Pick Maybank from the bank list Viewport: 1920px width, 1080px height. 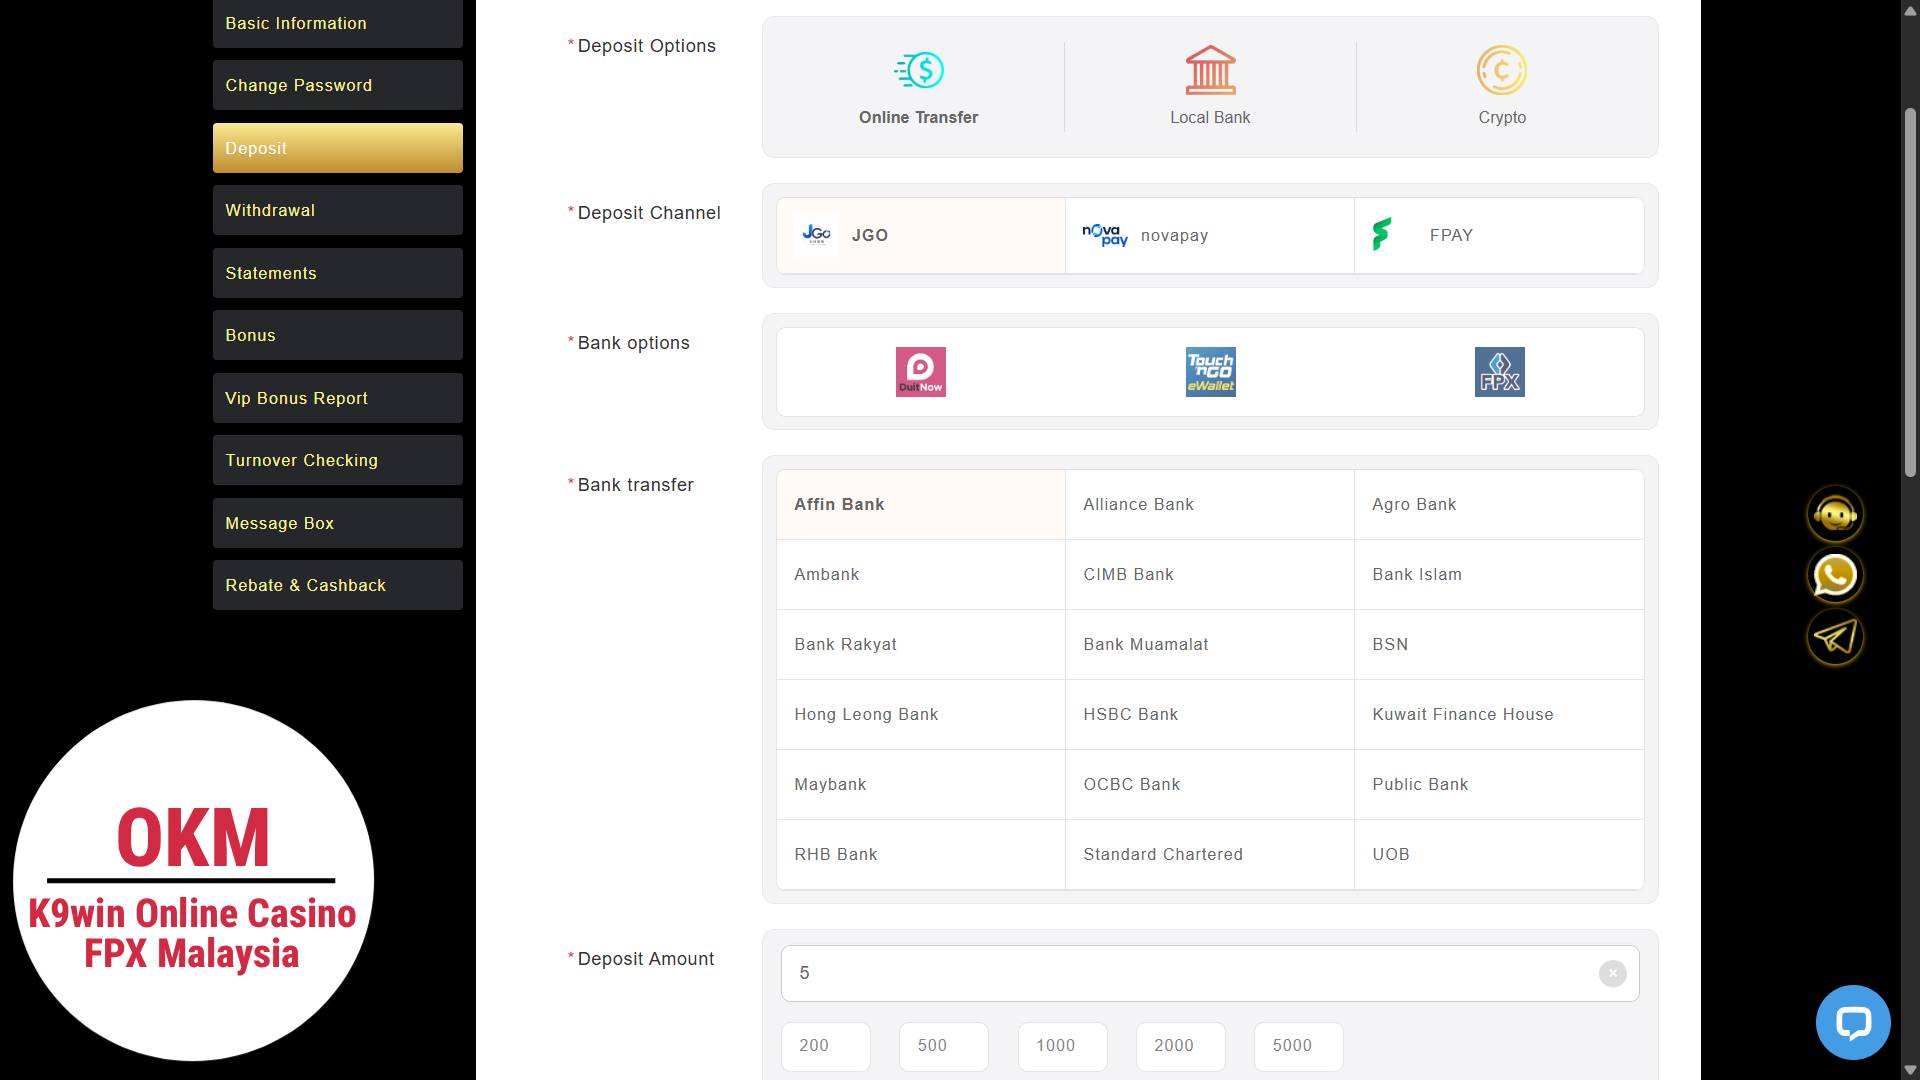pyautogui.click(x=921, y=785)
